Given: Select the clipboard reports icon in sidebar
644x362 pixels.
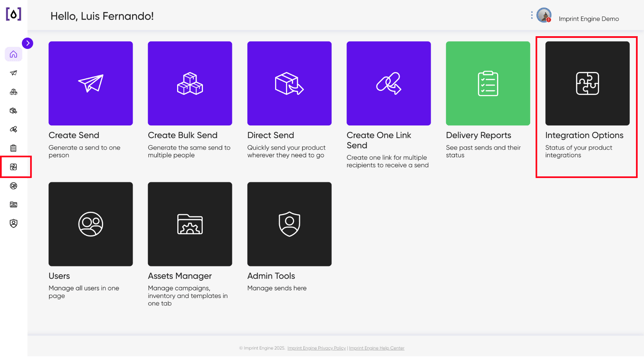Looking at the screenshot, I should (x=14, y=148).
